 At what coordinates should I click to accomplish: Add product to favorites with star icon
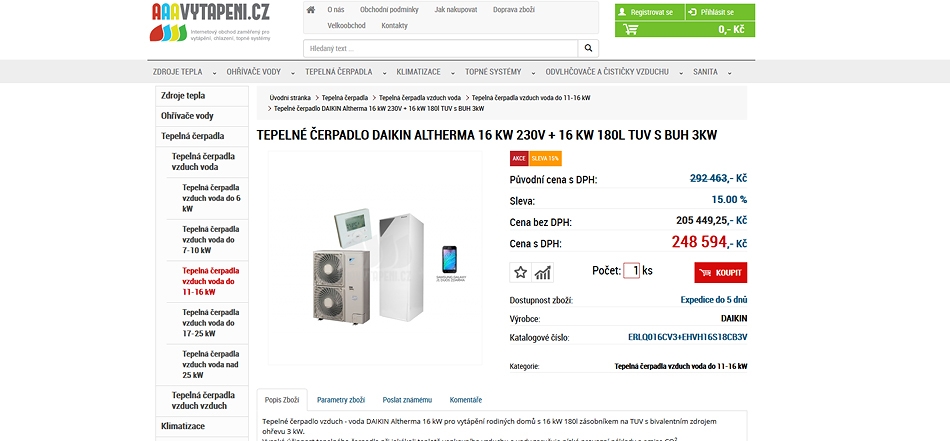click(520, 273)
